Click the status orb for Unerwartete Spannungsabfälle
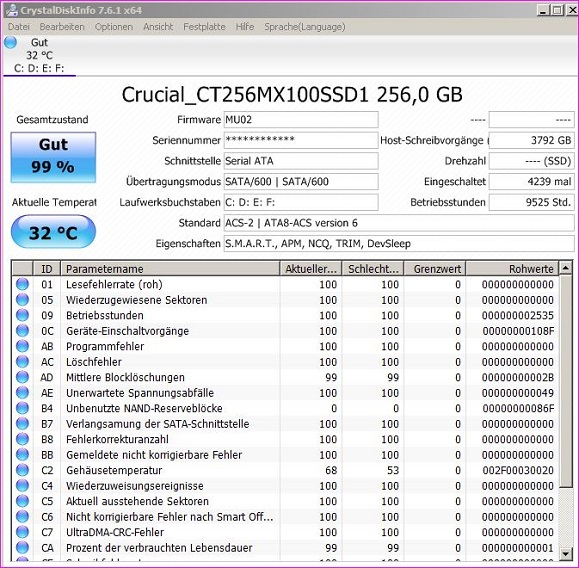The width and height of the screenshot is (579, 568). pos(22,393)
